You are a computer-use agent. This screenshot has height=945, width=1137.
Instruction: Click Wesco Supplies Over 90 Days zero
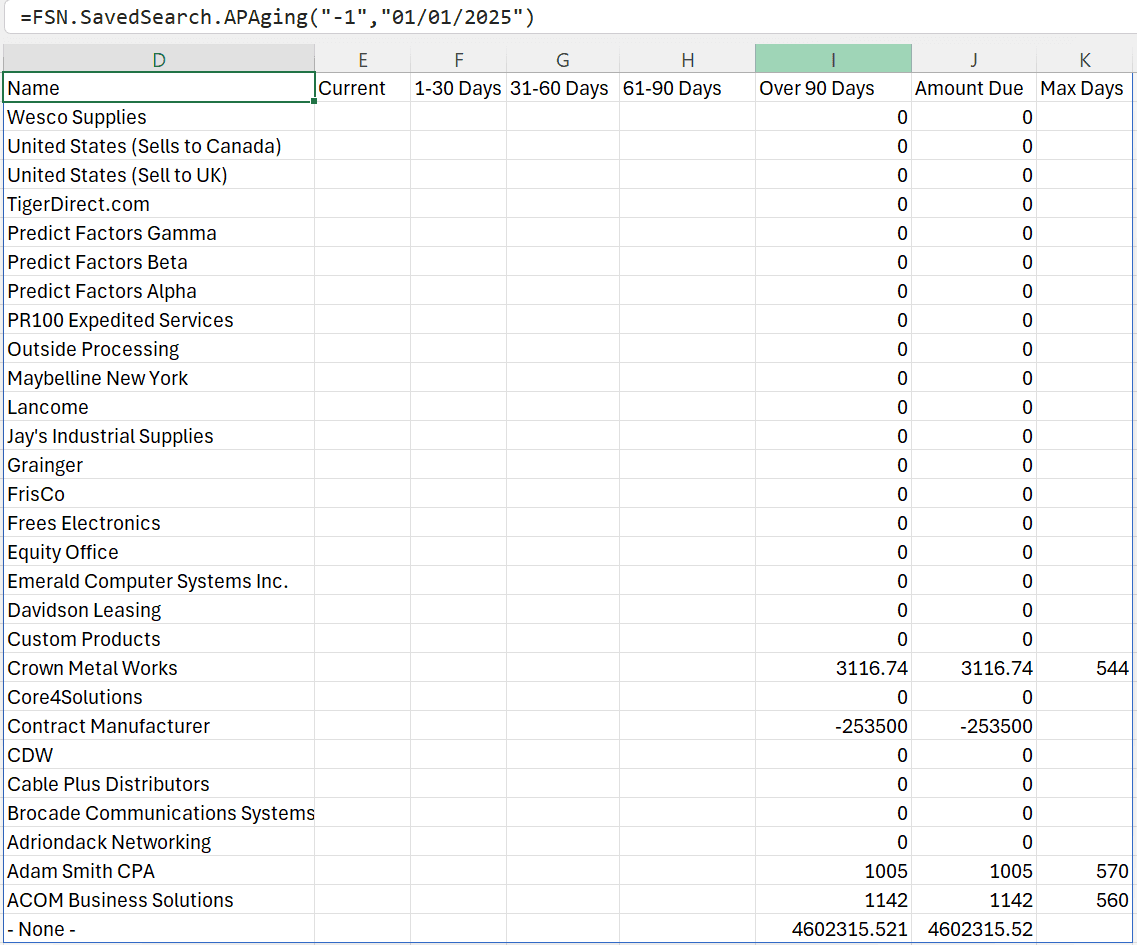tap(833, 117)
